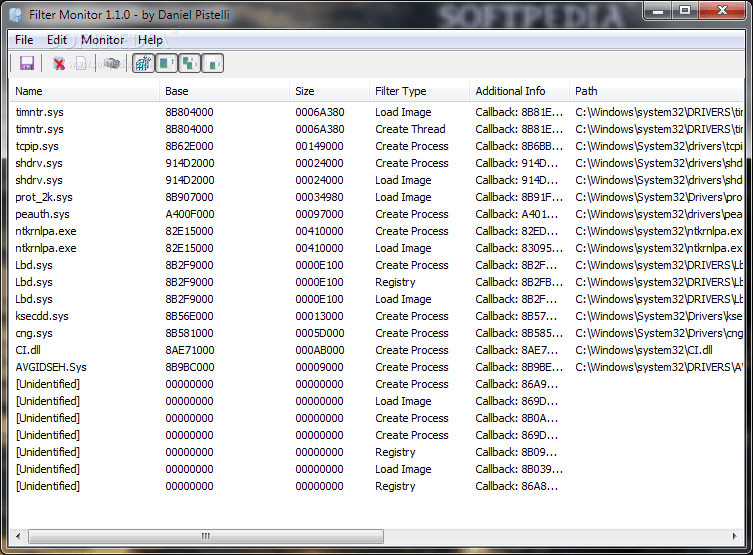
Task: Sort by the Filter Type column header
Action: coord(419,91)
